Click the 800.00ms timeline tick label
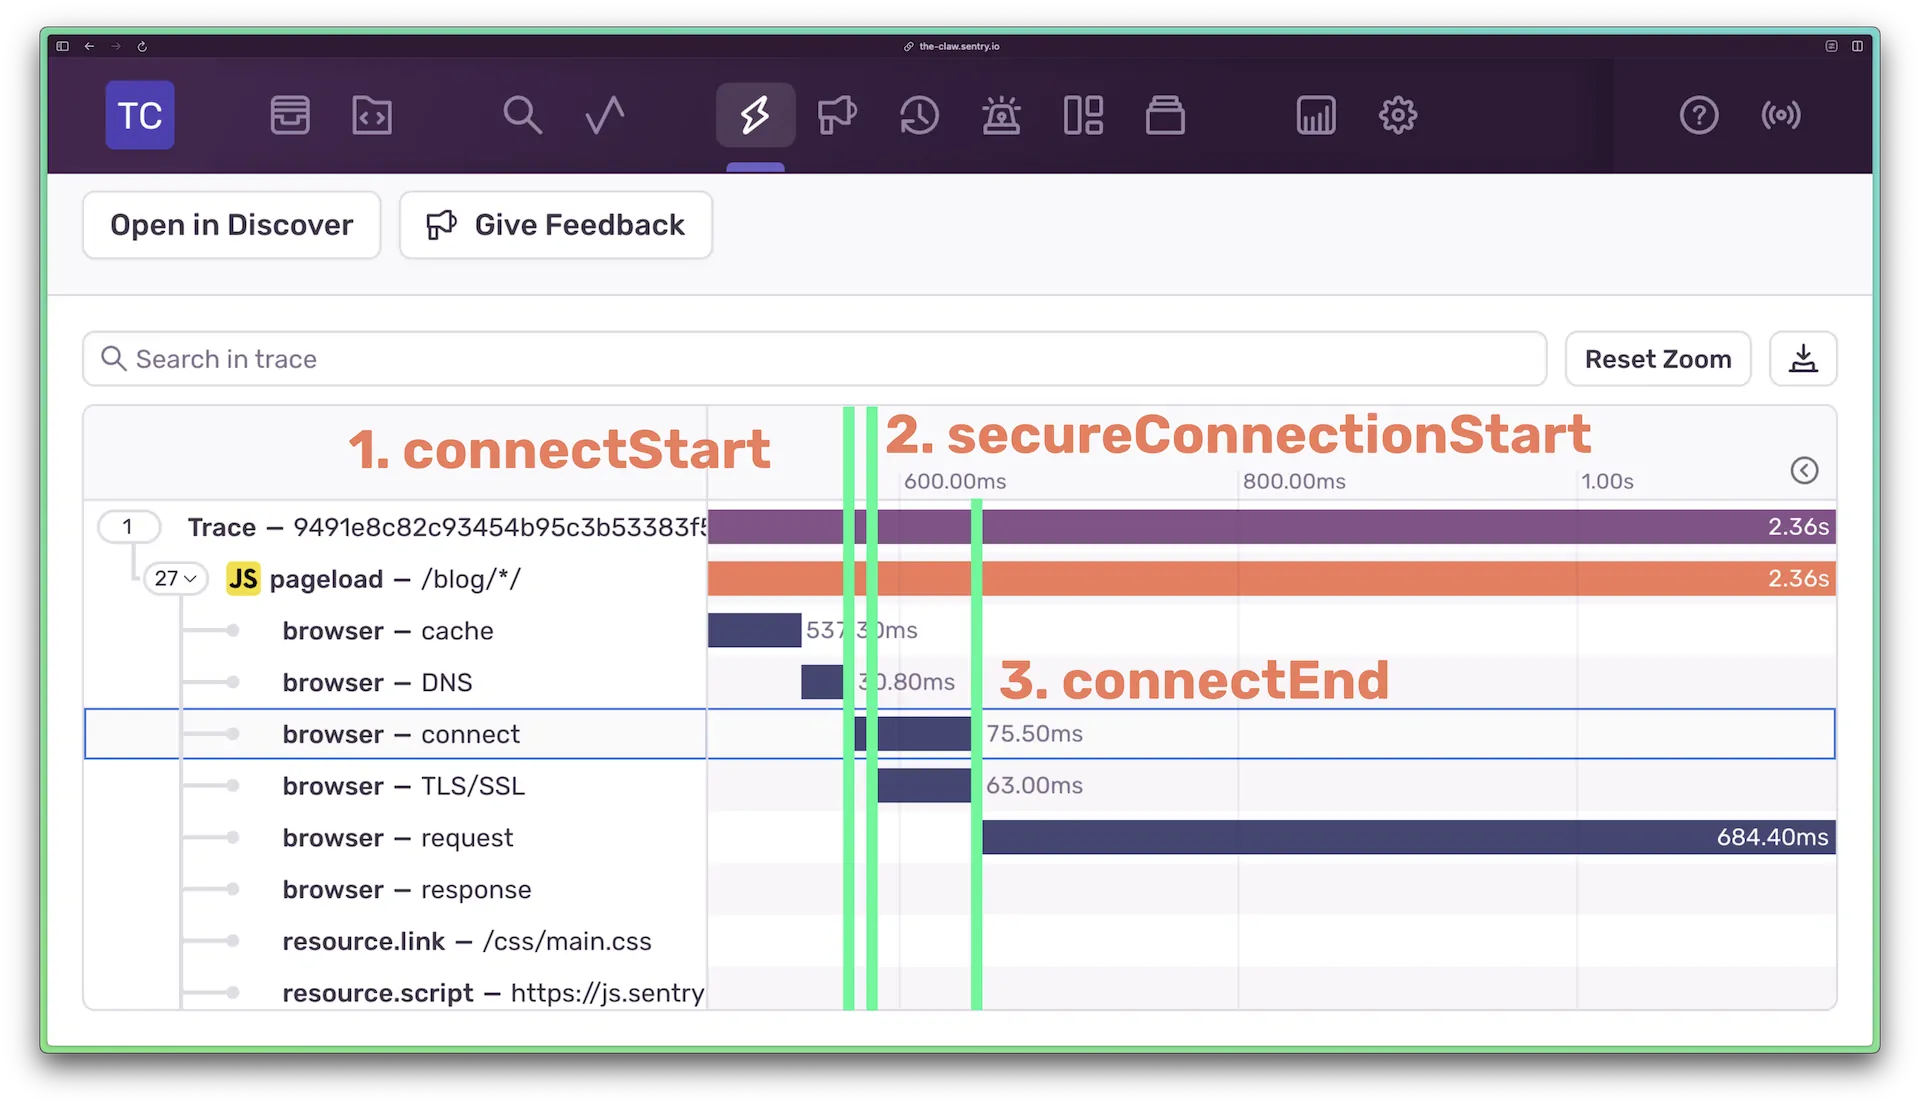This screenshot has height=1106, width=1920. pos(1294,481)
